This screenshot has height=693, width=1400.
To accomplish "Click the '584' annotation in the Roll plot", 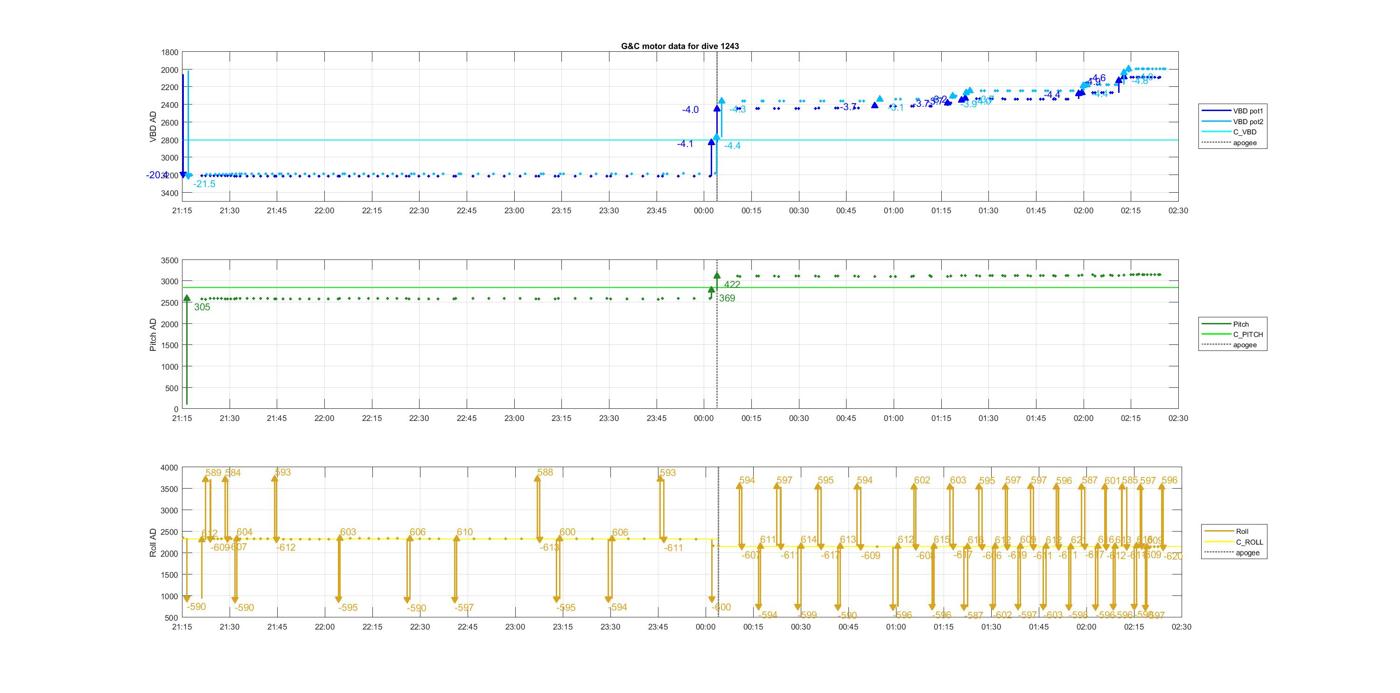I will point(233,473).
